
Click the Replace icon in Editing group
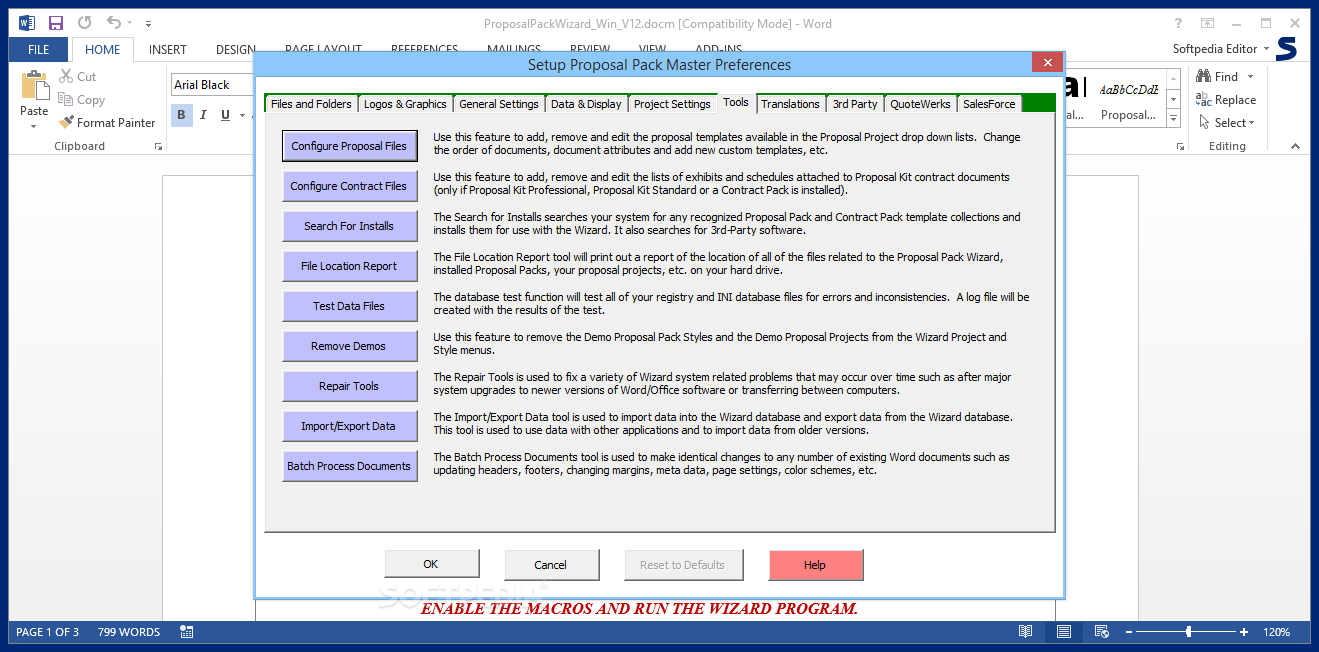click(1204, 99)
